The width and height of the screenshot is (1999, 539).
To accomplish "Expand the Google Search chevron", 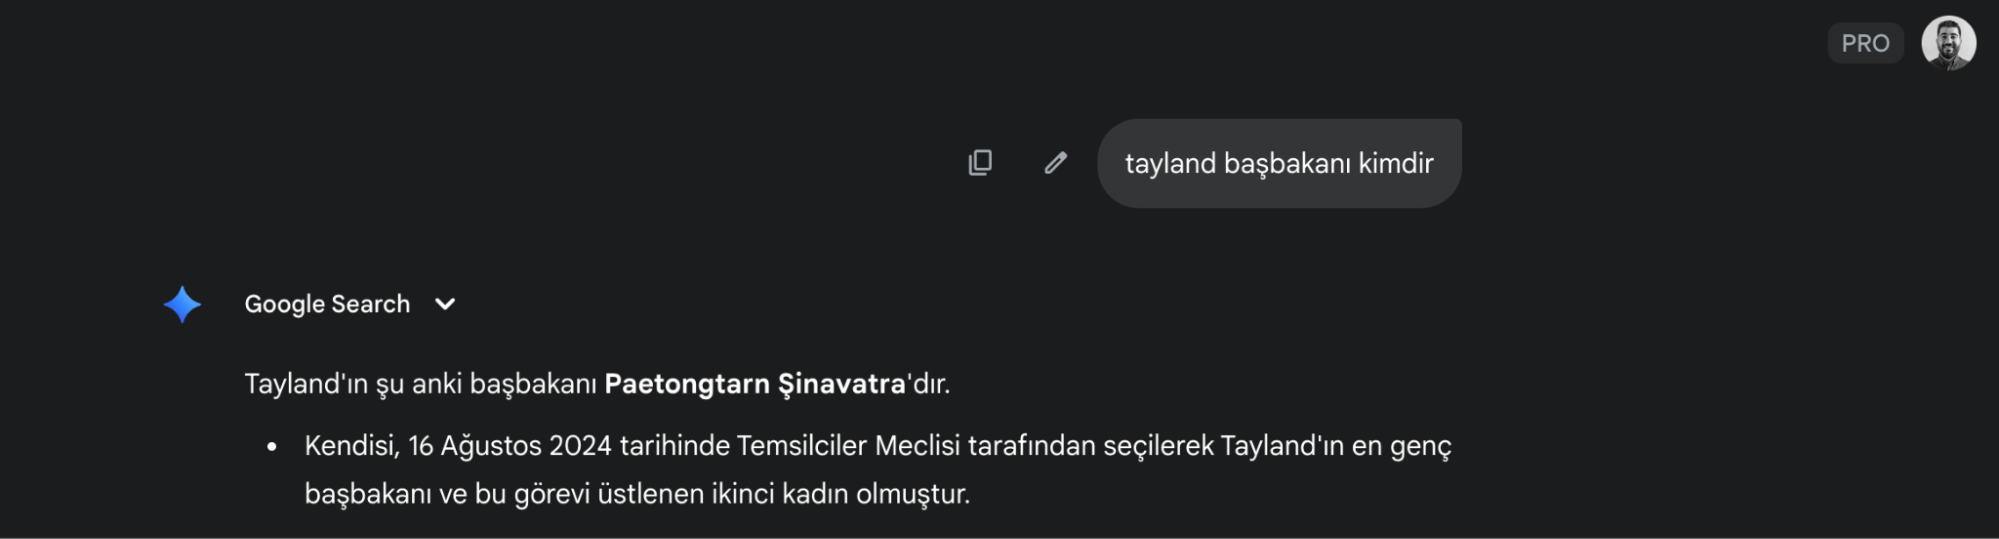I will (445, 304).
